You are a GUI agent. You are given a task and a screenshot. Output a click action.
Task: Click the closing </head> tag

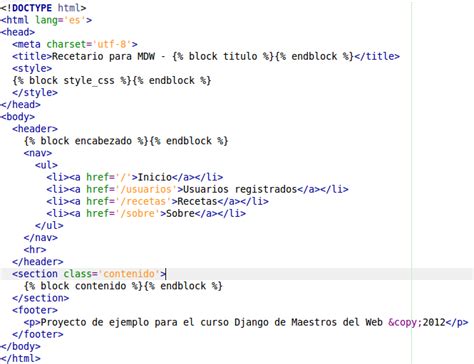click(20, 104)
